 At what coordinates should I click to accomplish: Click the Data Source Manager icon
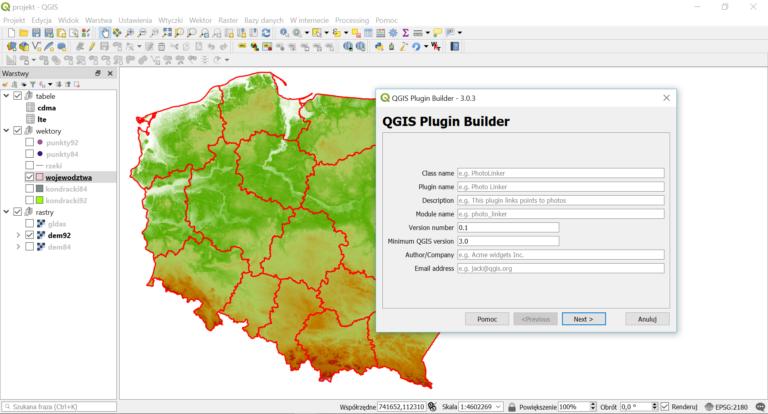[x=11, y=47]
